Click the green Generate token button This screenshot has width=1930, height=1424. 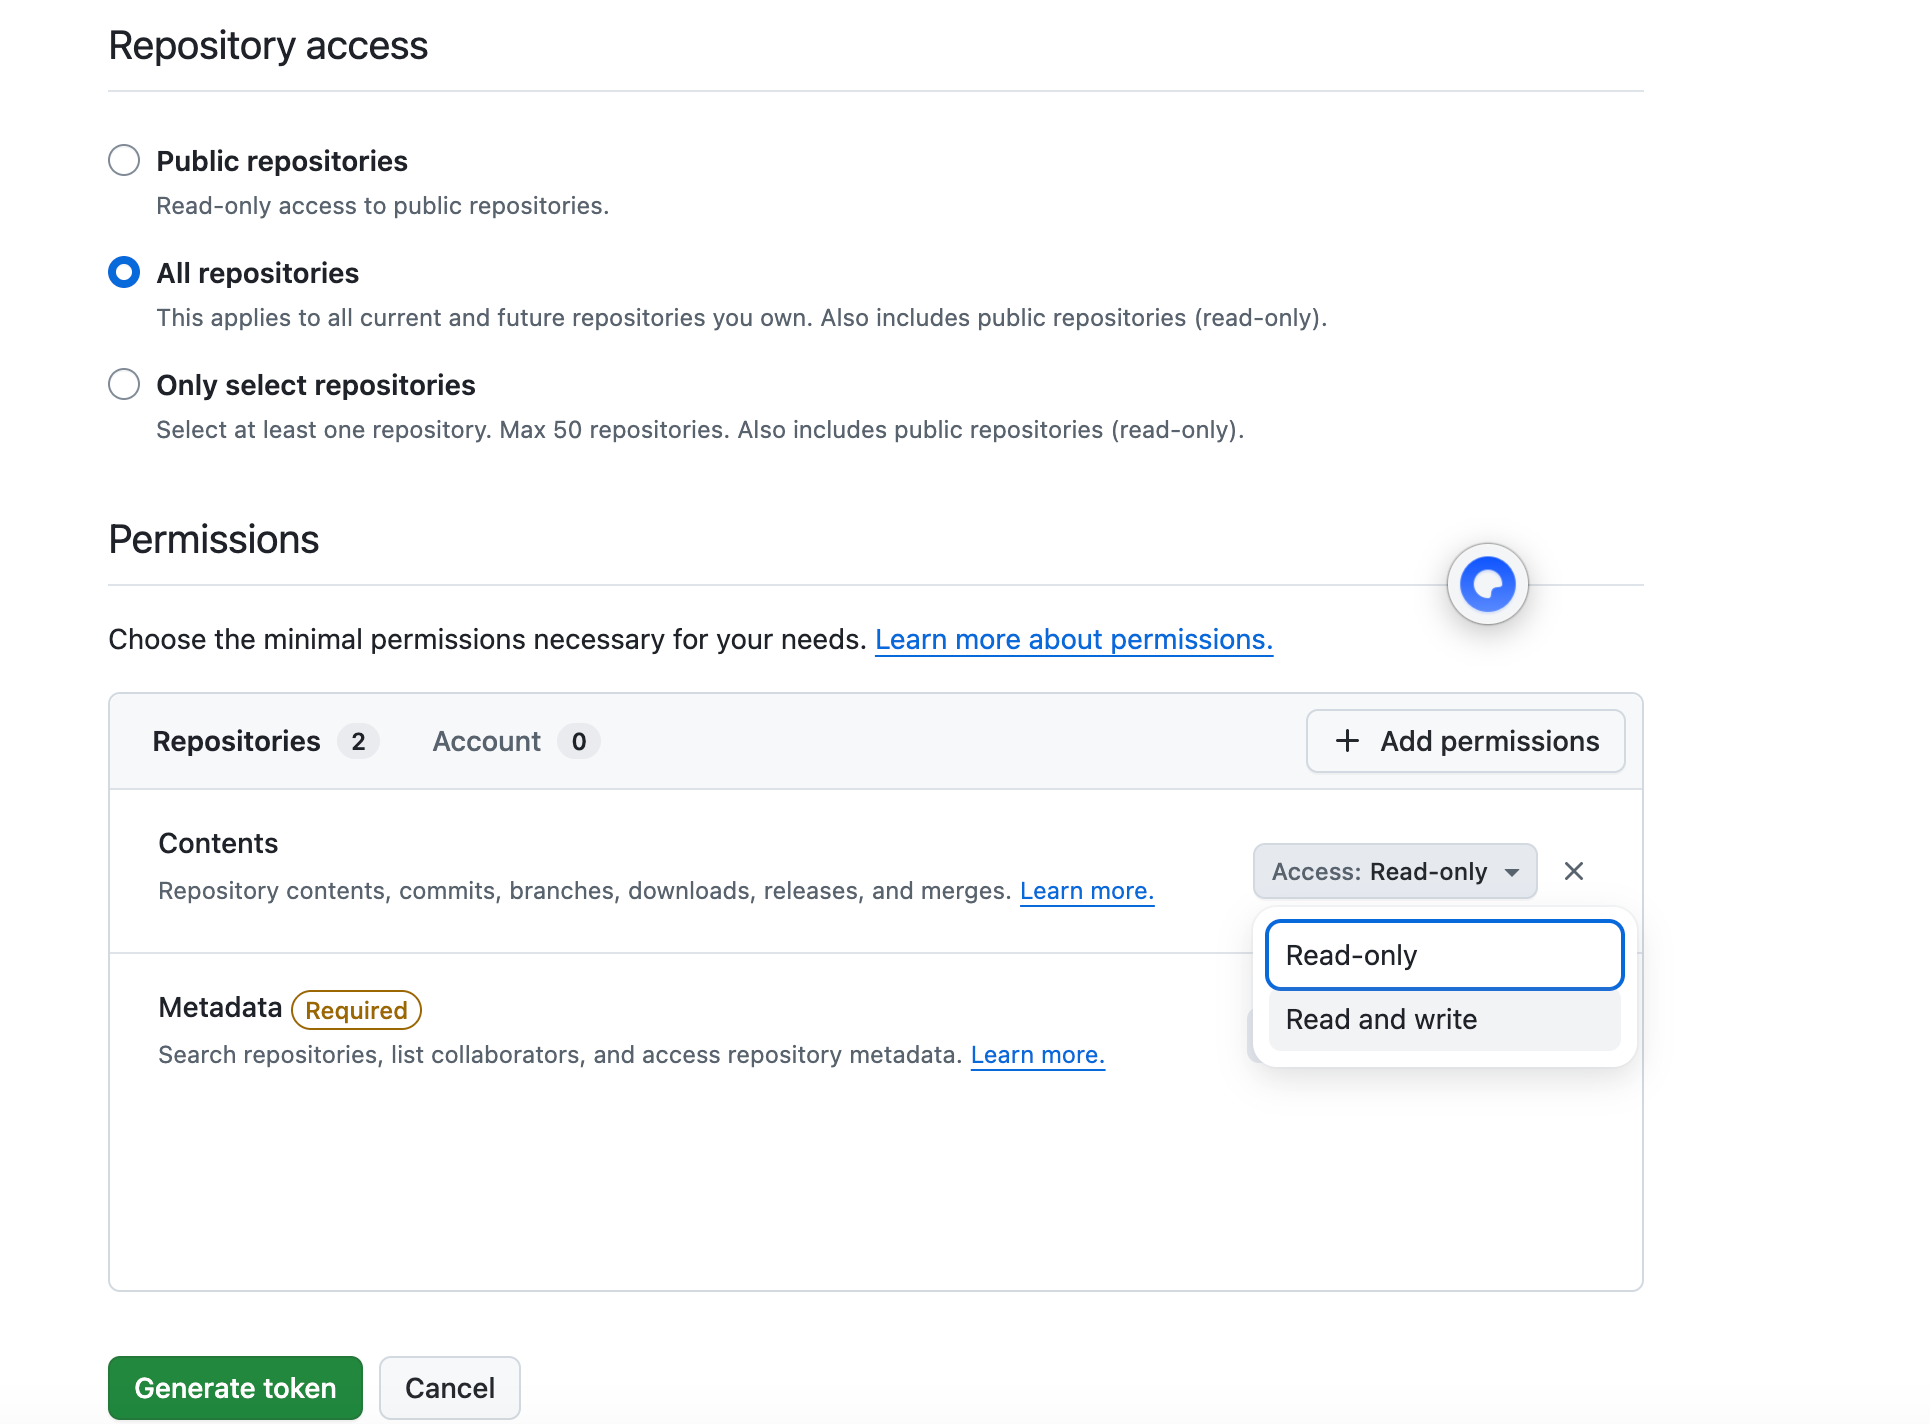(x=235, y=1388)
